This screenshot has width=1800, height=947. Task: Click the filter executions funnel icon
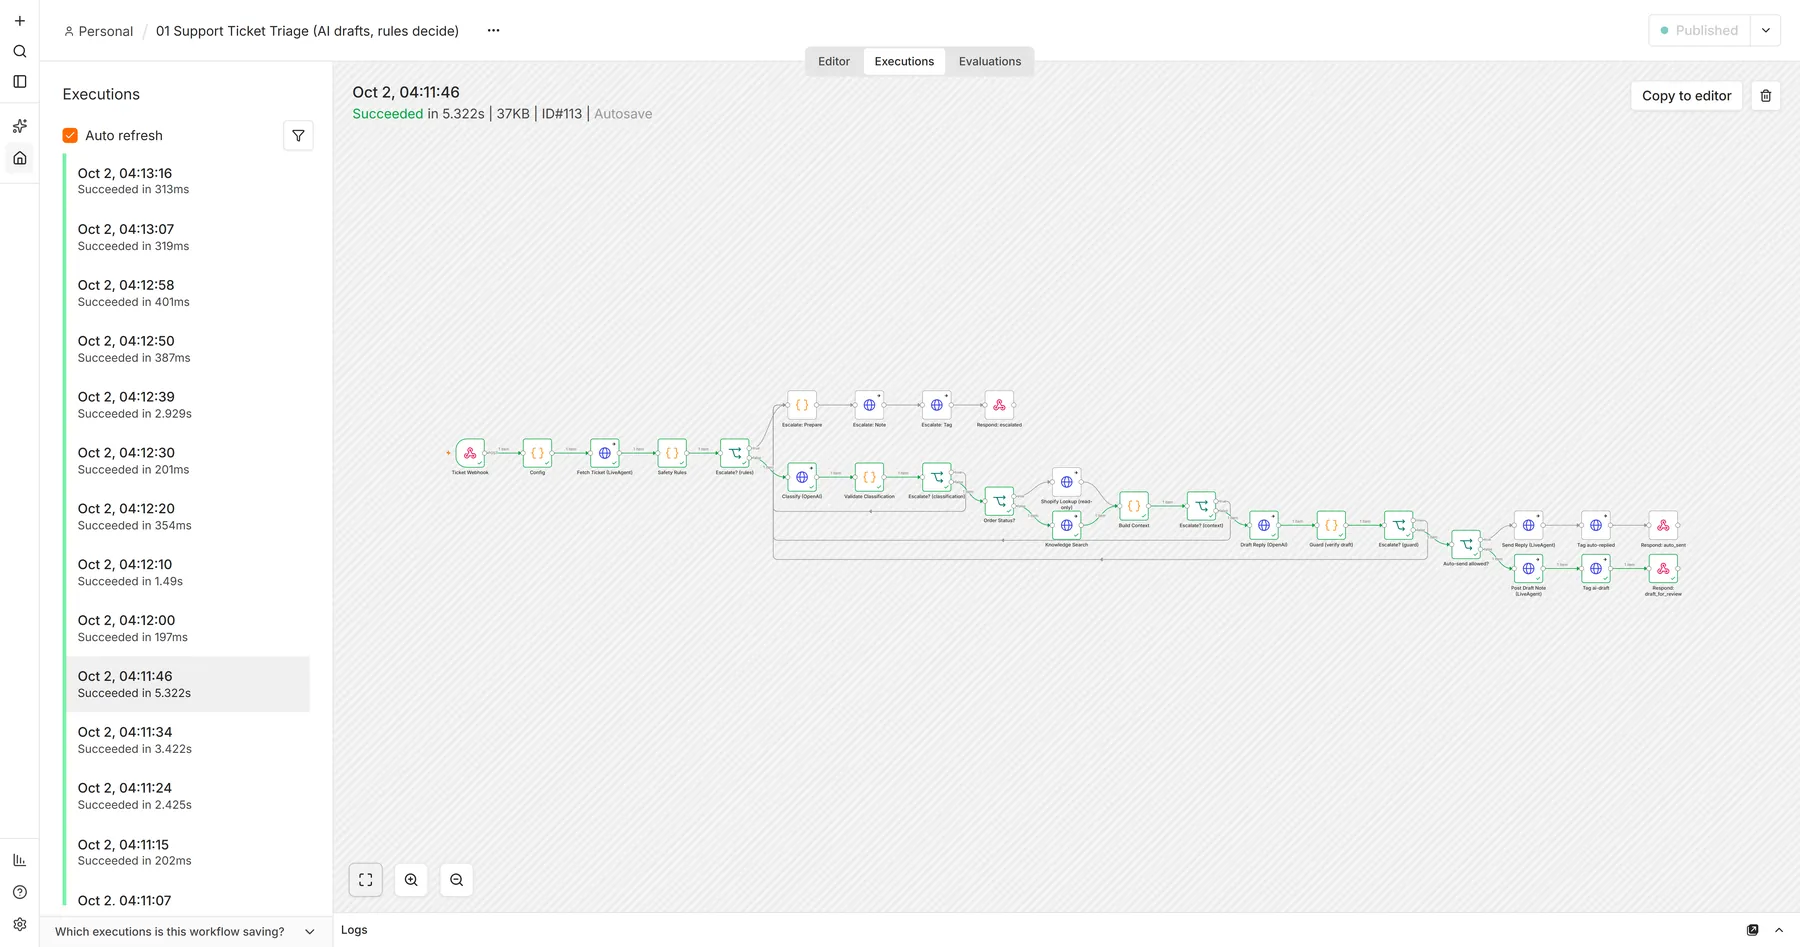[x=298, y=136]
